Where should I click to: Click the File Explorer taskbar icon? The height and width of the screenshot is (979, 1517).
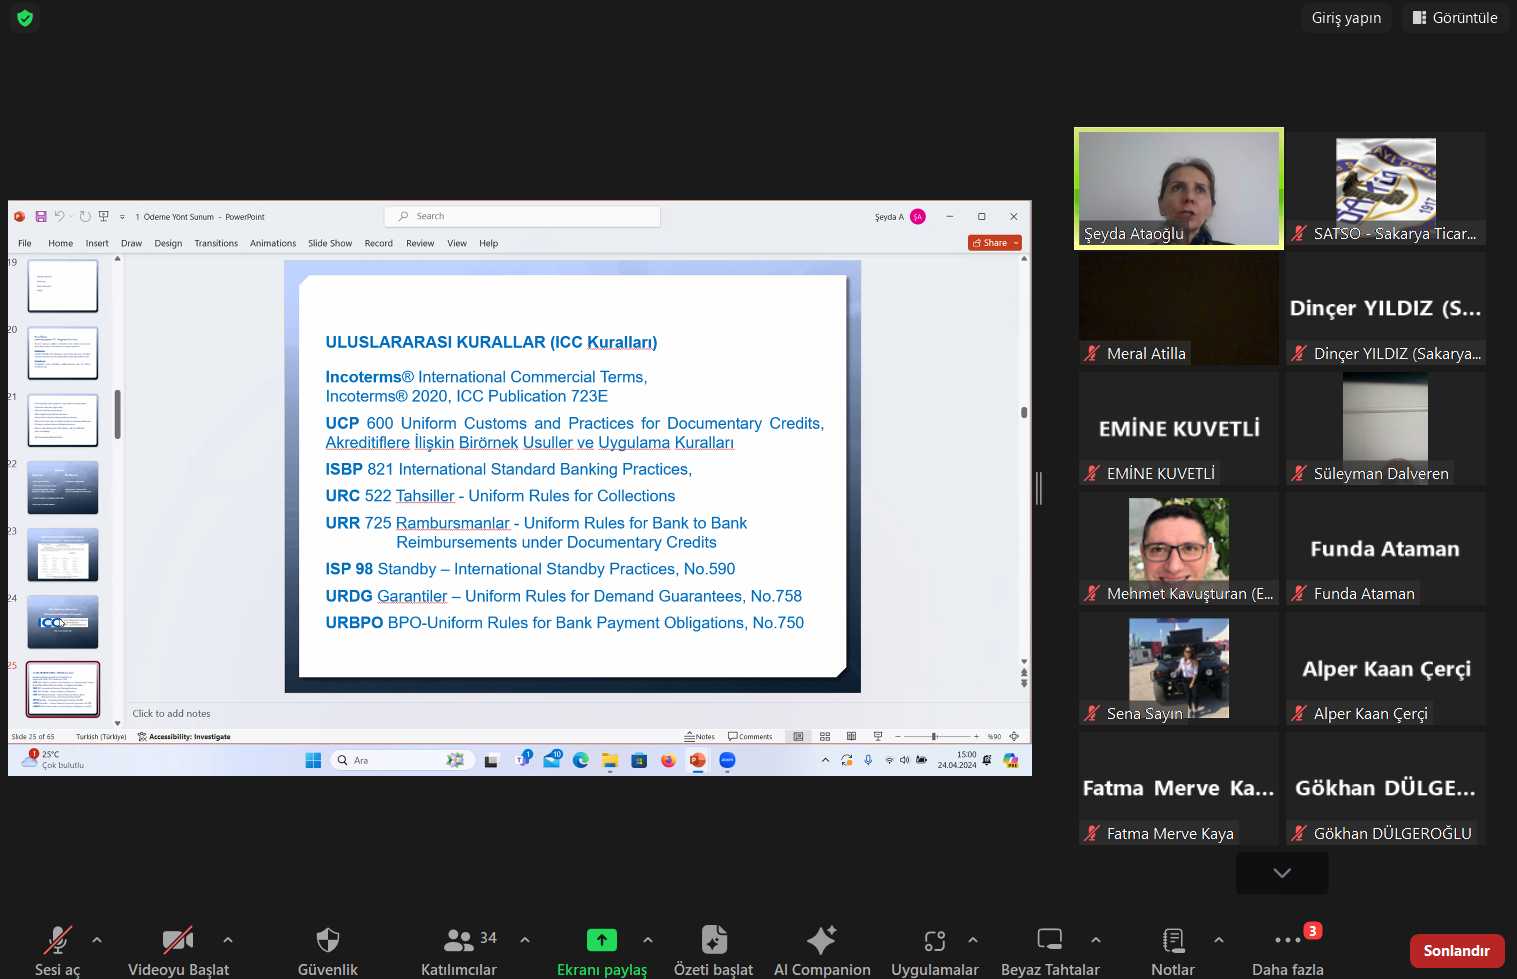click(x=610, y=760)
